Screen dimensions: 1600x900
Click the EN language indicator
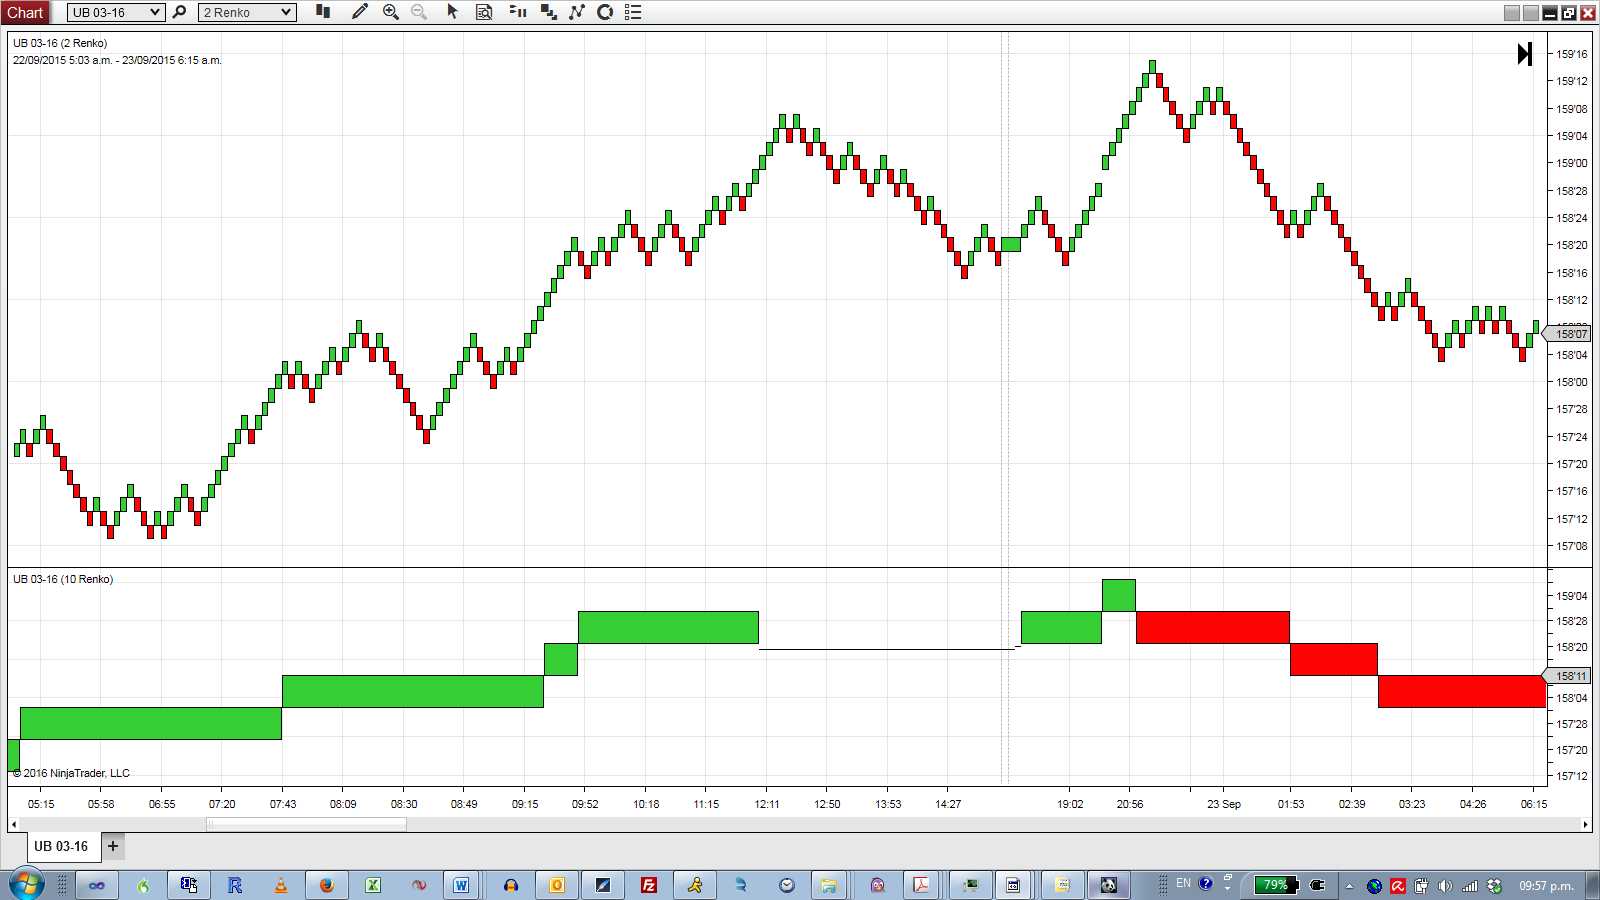1183,883
